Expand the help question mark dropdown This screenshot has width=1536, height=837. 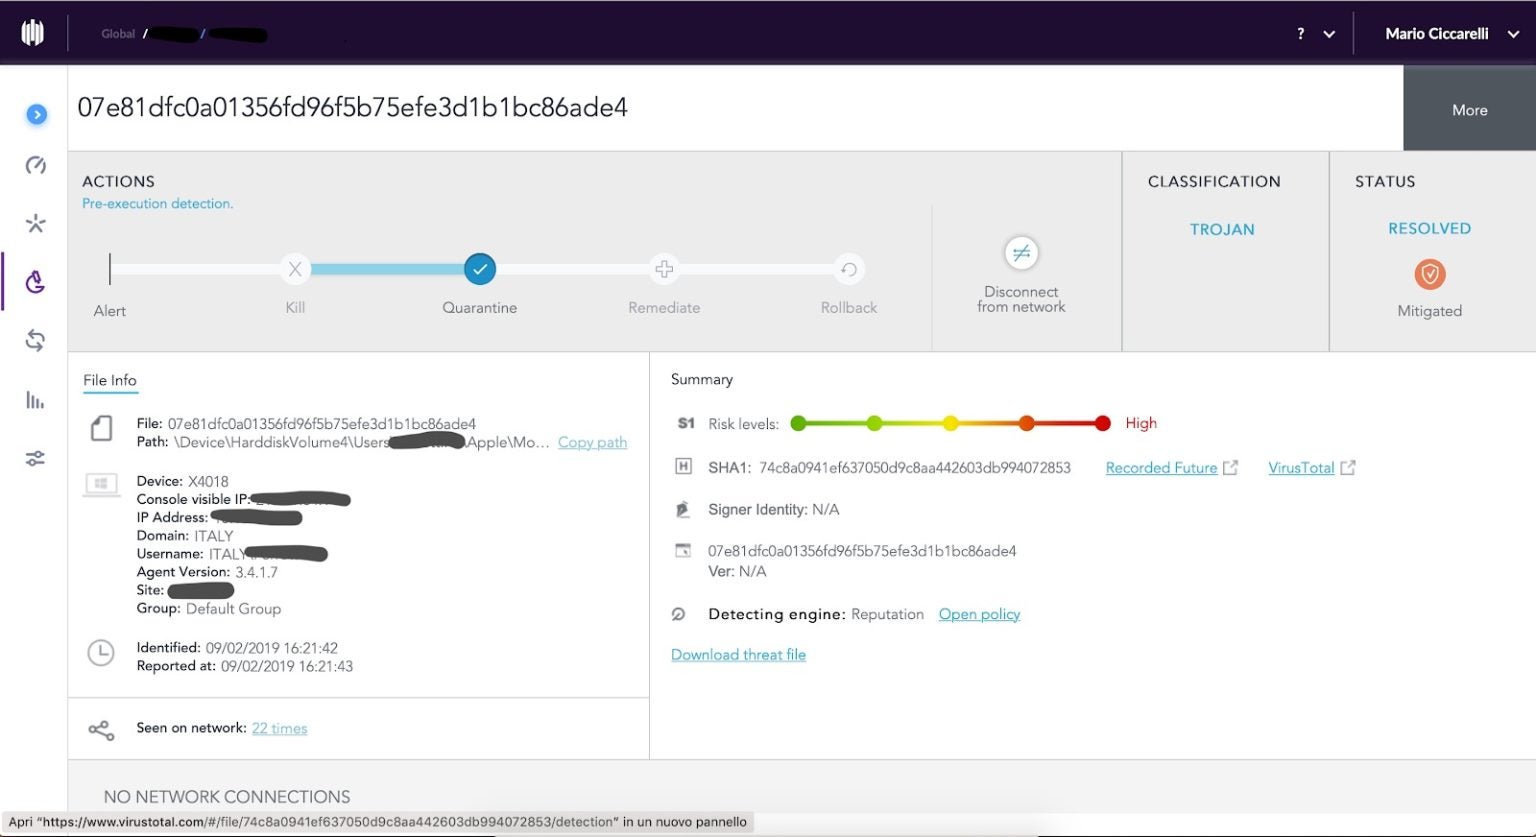pyautogui.click(x=1315, y=34)
